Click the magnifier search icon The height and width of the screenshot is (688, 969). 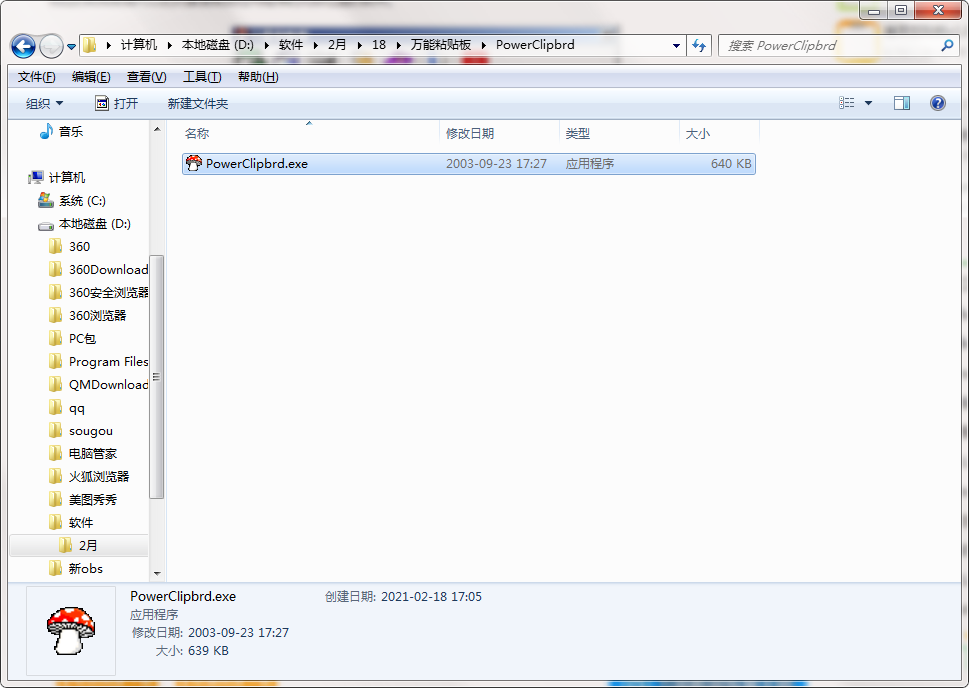[947, 45]
